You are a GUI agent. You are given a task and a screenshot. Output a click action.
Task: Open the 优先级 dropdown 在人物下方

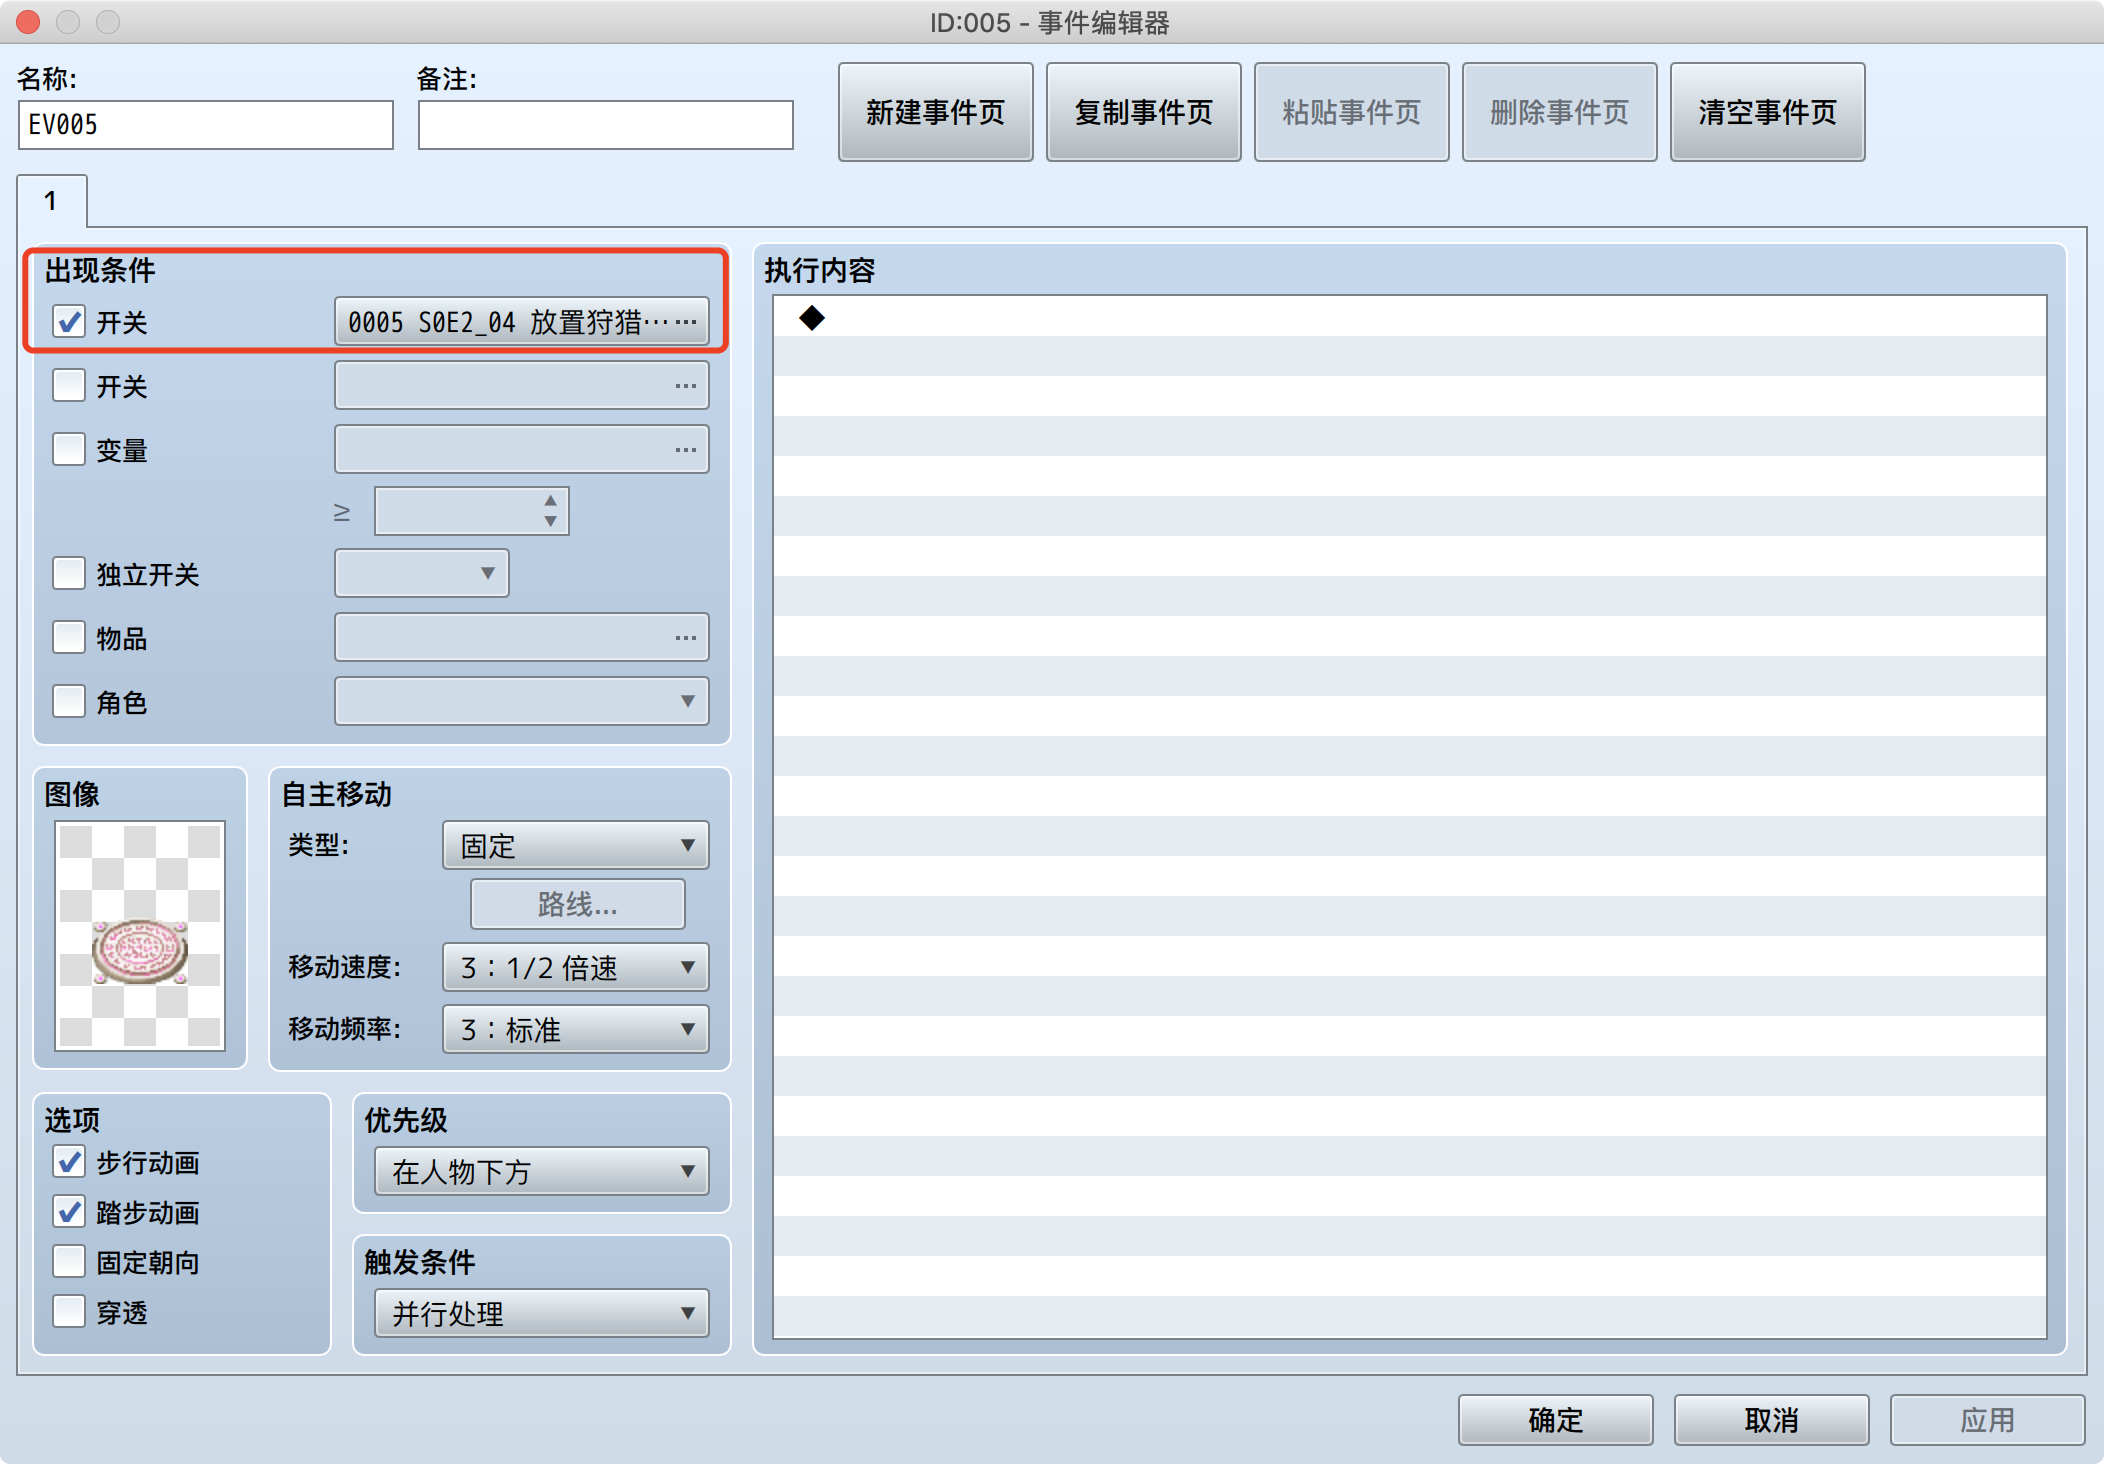tap(542, 1172)
